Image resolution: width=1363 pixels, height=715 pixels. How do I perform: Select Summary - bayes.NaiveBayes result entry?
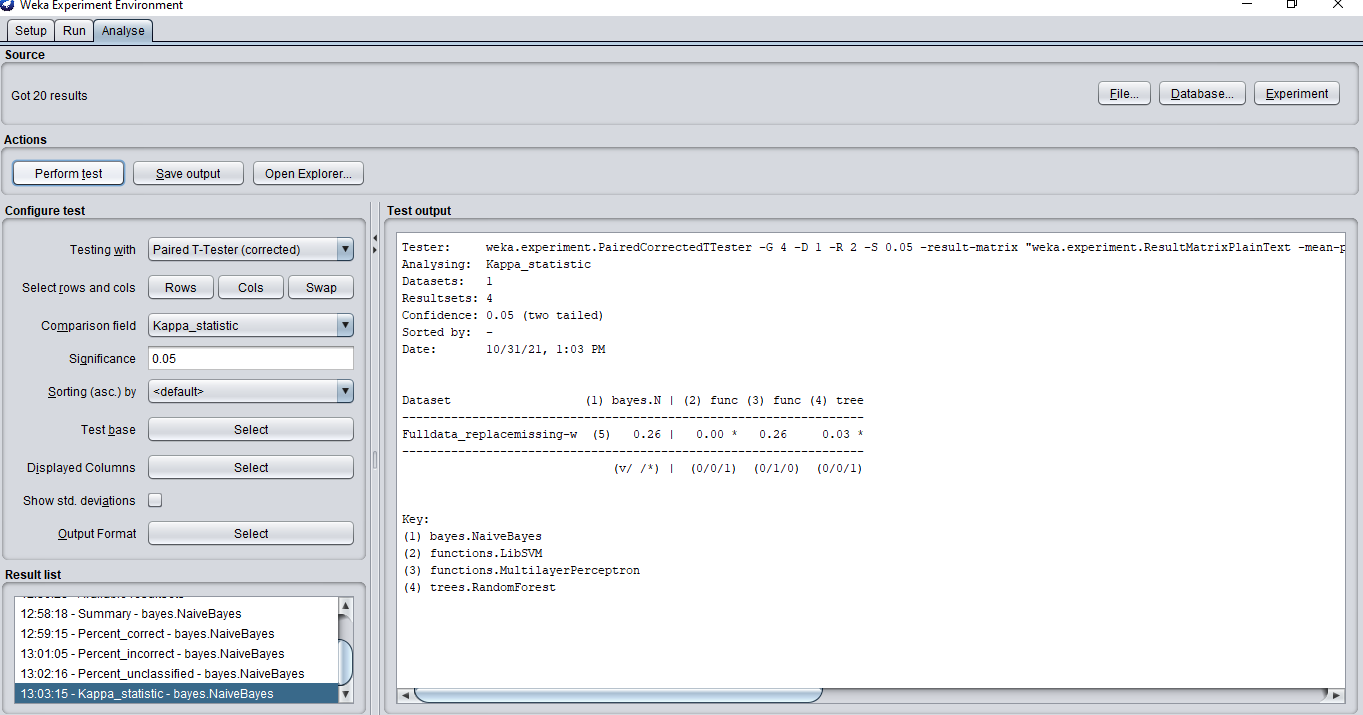coord(176,614)
